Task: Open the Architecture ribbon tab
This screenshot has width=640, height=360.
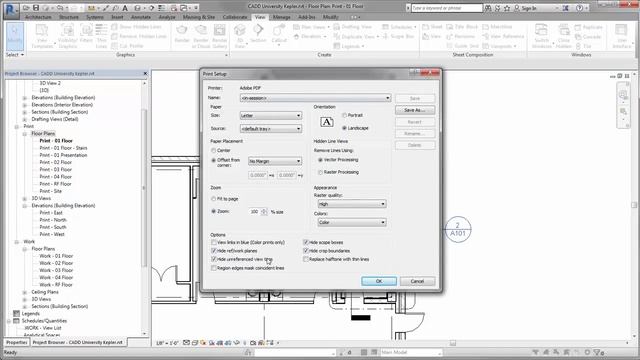Action: 38,17
